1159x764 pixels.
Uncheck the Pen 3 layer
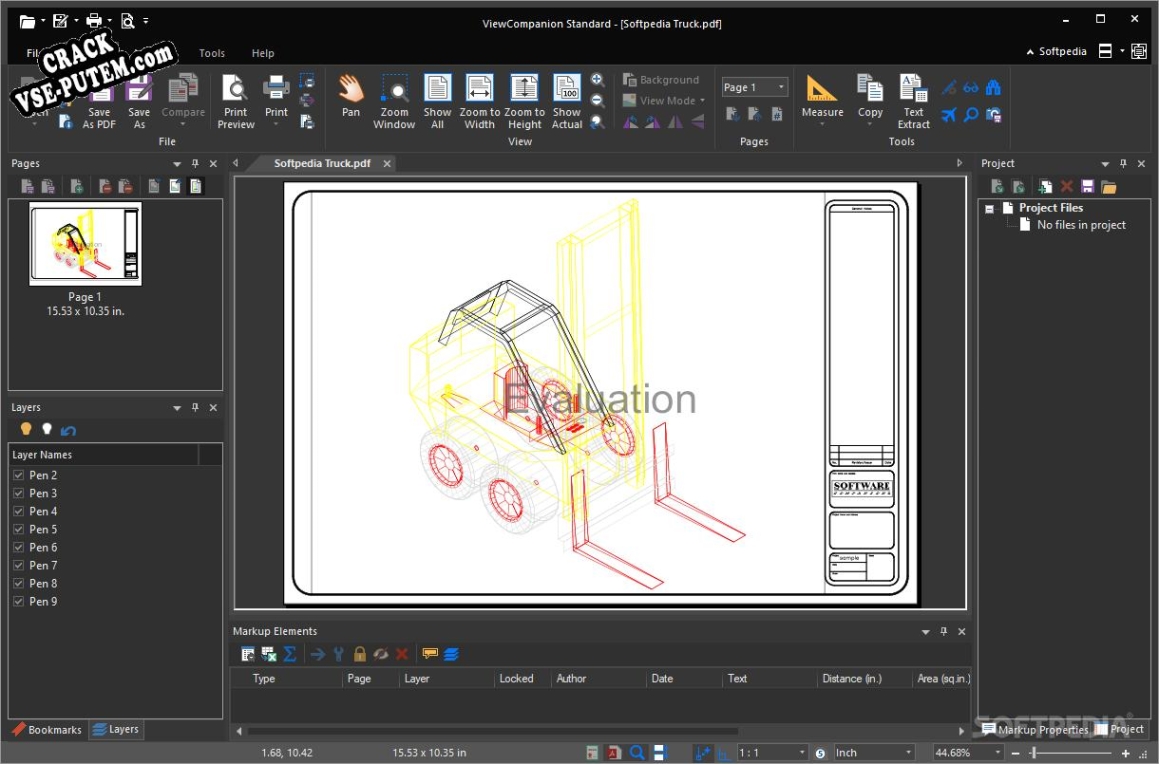pos(18,493)
